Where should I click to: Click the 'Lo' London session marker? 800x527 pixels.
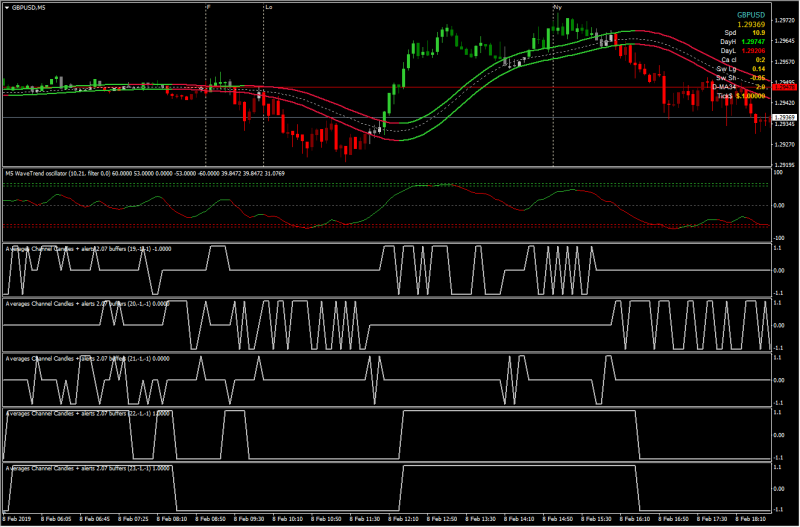point(268,7)
